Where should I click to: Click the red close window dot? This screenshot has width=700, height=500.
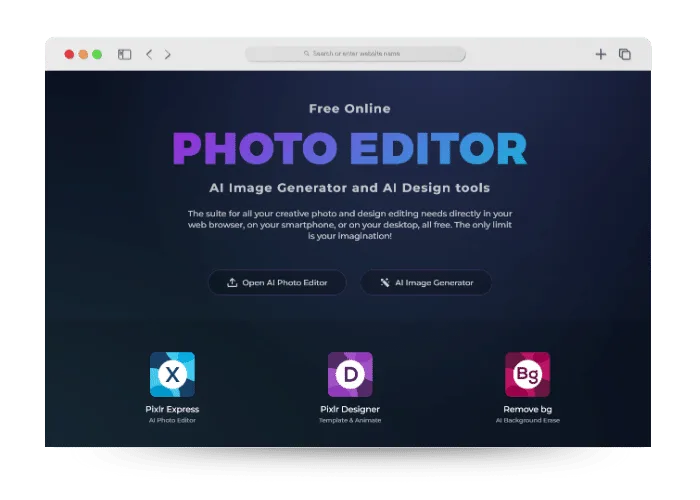[69, 54]
